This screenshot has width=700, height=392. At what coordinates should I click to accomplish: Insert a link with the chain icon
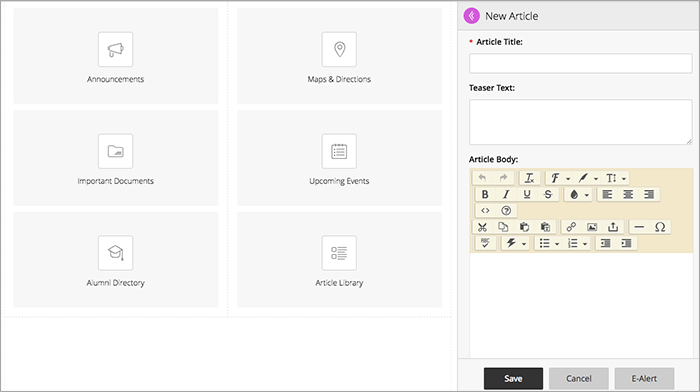[x=571, y=227]
